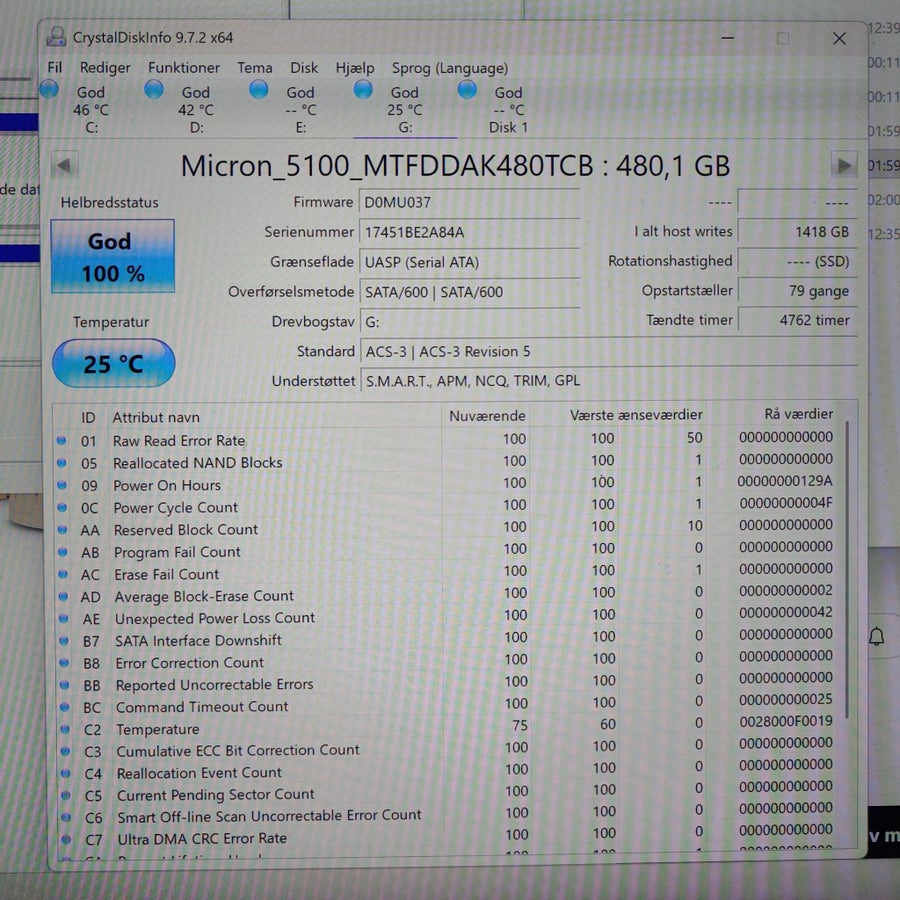The height and width of the screenshot is (900, 900).
Task: Click raw value 0028000F0019
Action: 786,721
